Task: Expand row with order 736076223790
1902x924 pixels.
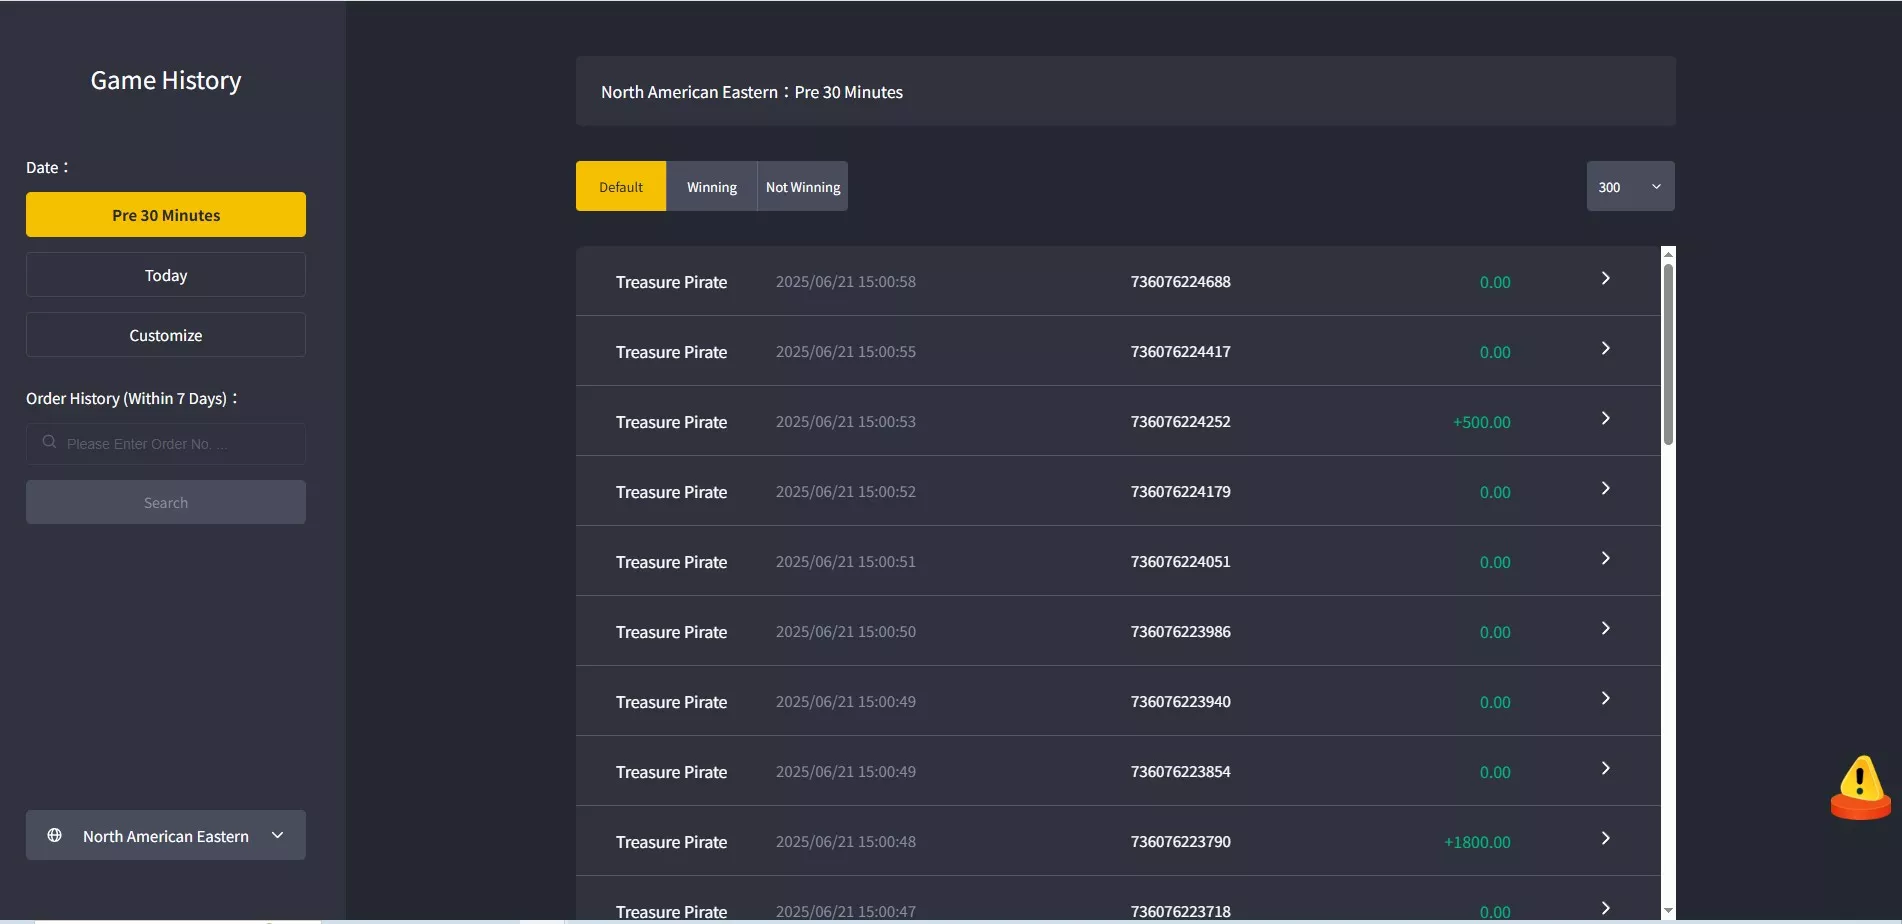Action: (1605, 839)
